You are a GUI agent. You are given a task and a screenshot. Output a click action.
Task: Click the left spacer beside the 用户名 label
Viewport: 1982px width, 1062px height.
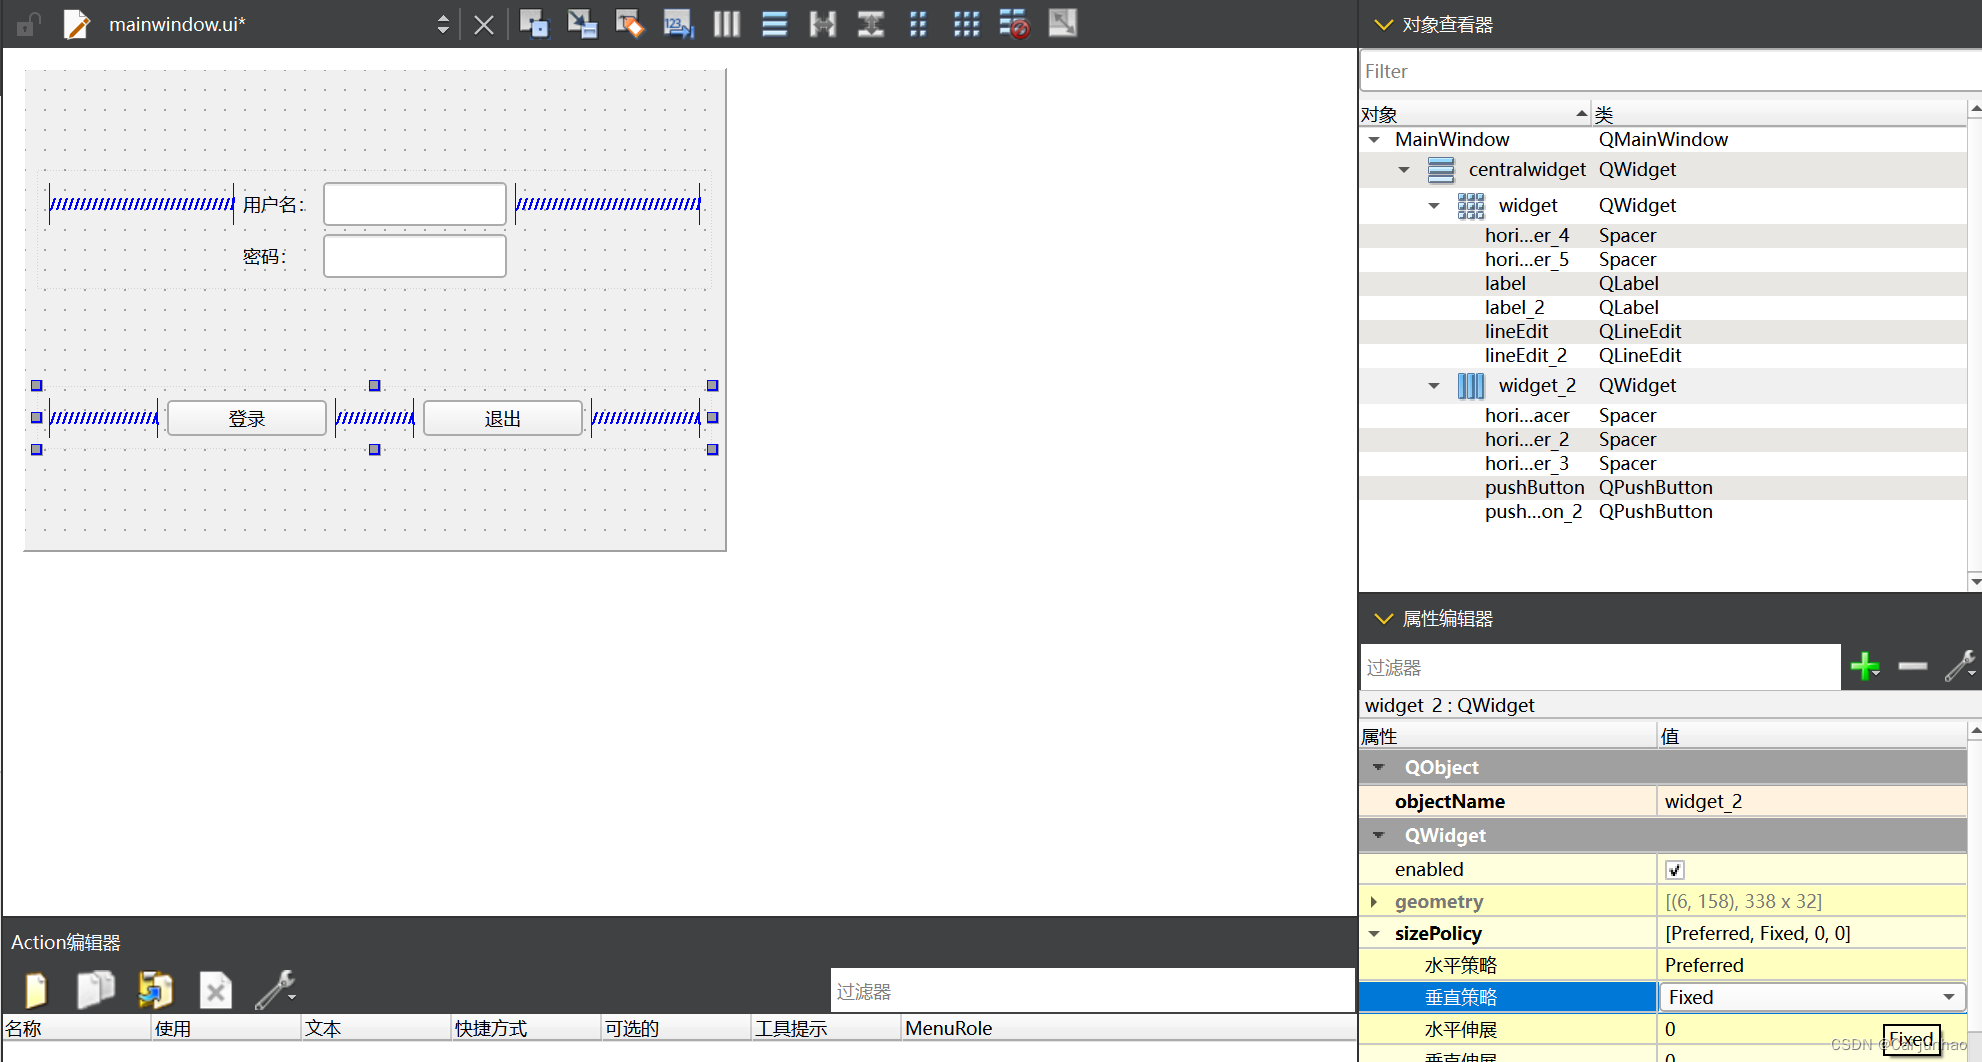141,204
